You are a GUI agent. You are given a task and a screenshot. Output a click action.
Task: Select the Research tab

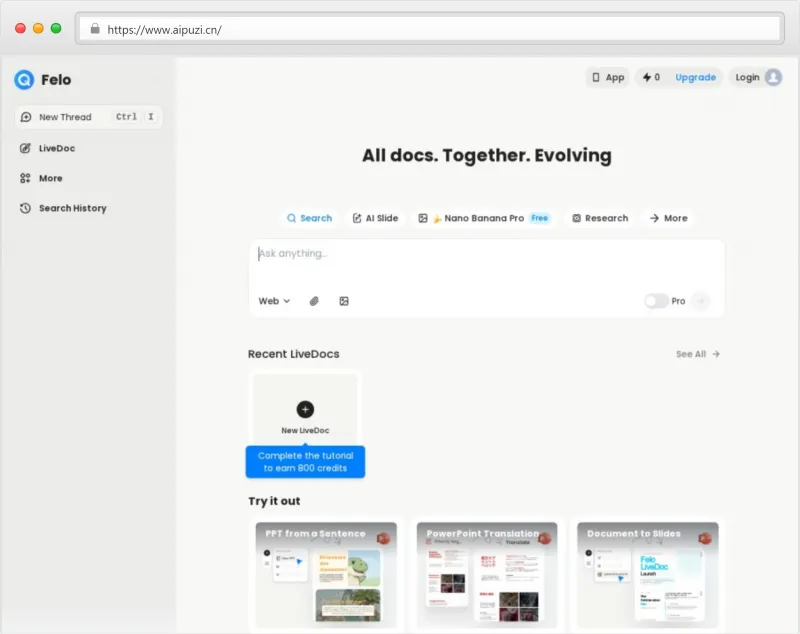600,218
